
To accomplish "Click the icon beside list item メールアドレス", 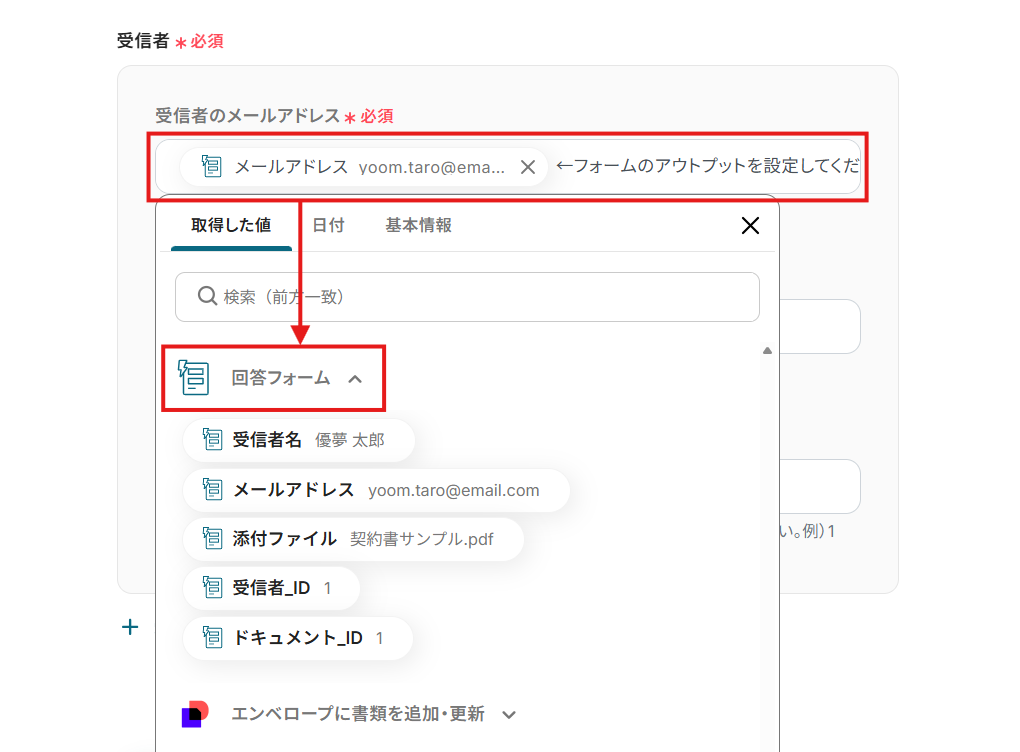I will [x=211, y=489].
